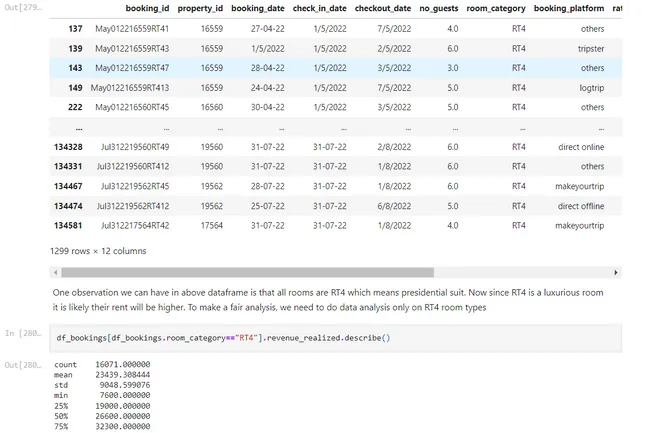This screenshot has width=650, height=433.
Task: Click booking date 30-04-22
Action: click(x=268, y=107)
